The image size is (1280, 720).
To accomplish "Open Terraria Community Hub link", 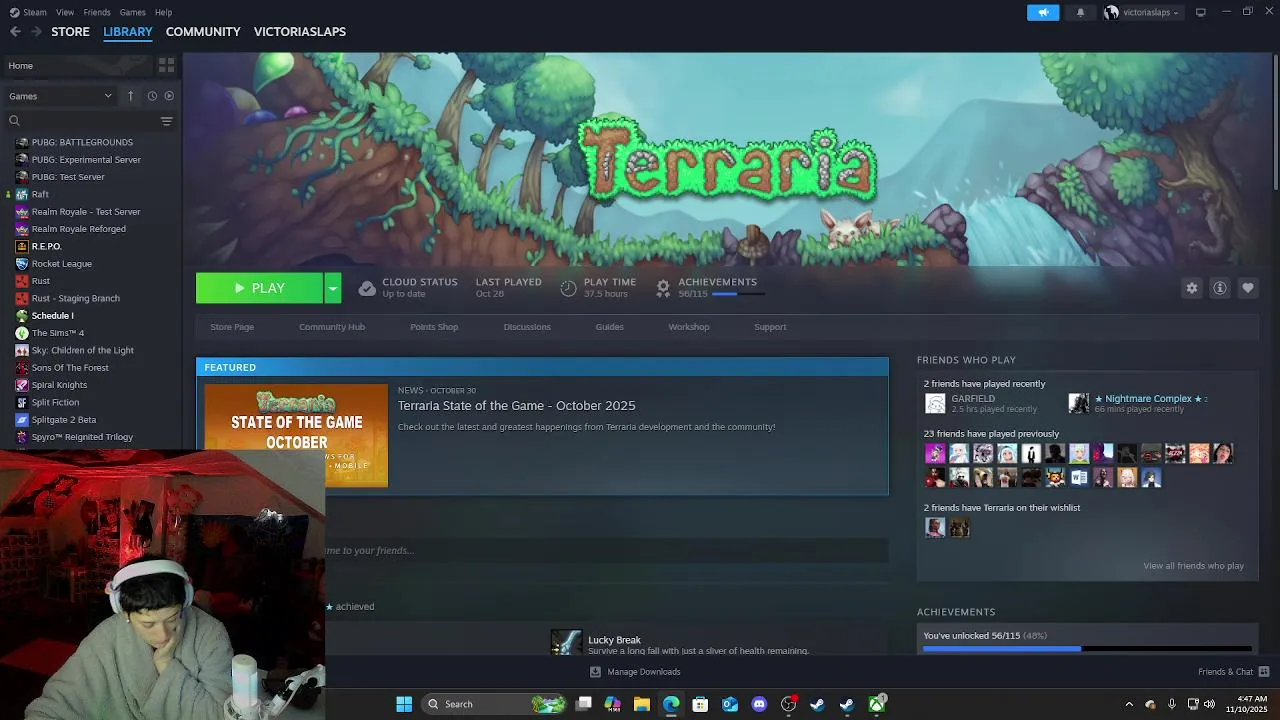I will pyautogui.click(x=332, y=327).
